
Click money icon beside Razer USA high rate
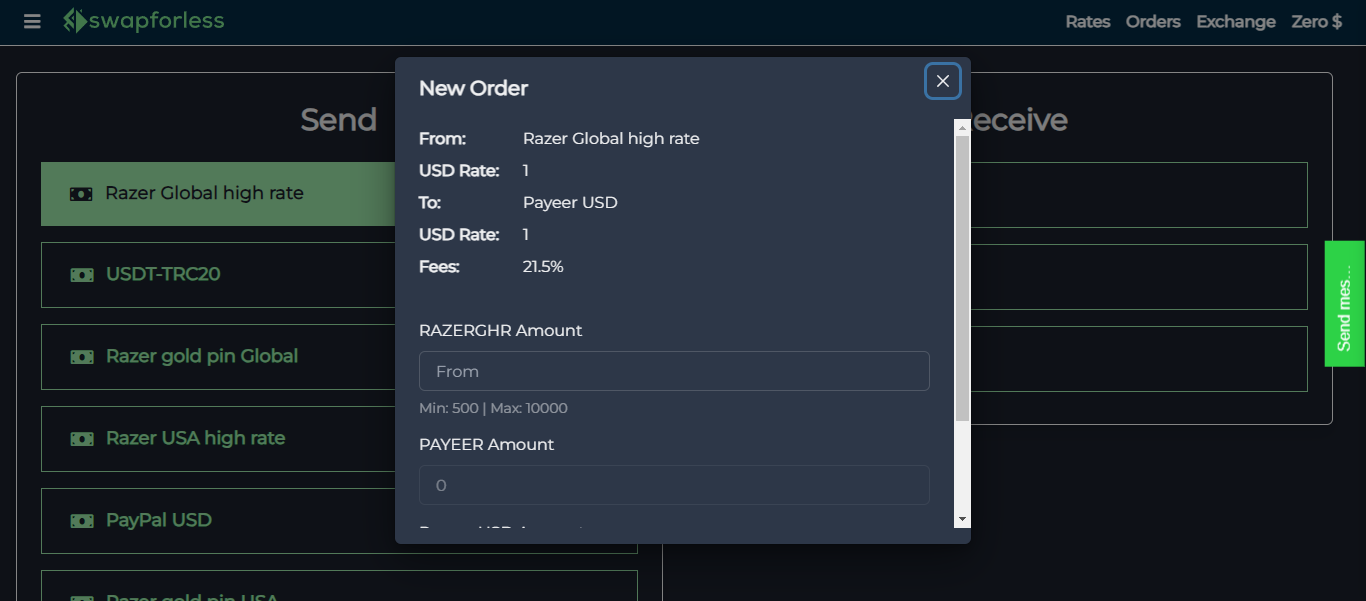[x=82, y=439]
